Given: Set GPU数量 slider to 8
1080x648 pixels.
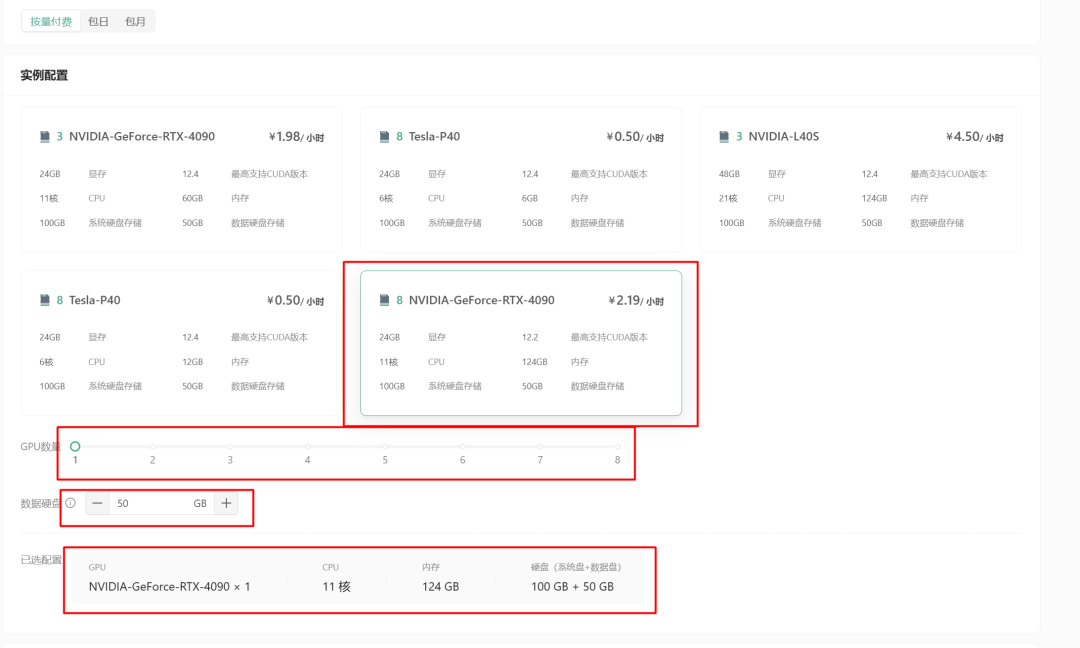Looking at the screenshot, I should coord(618,446).
